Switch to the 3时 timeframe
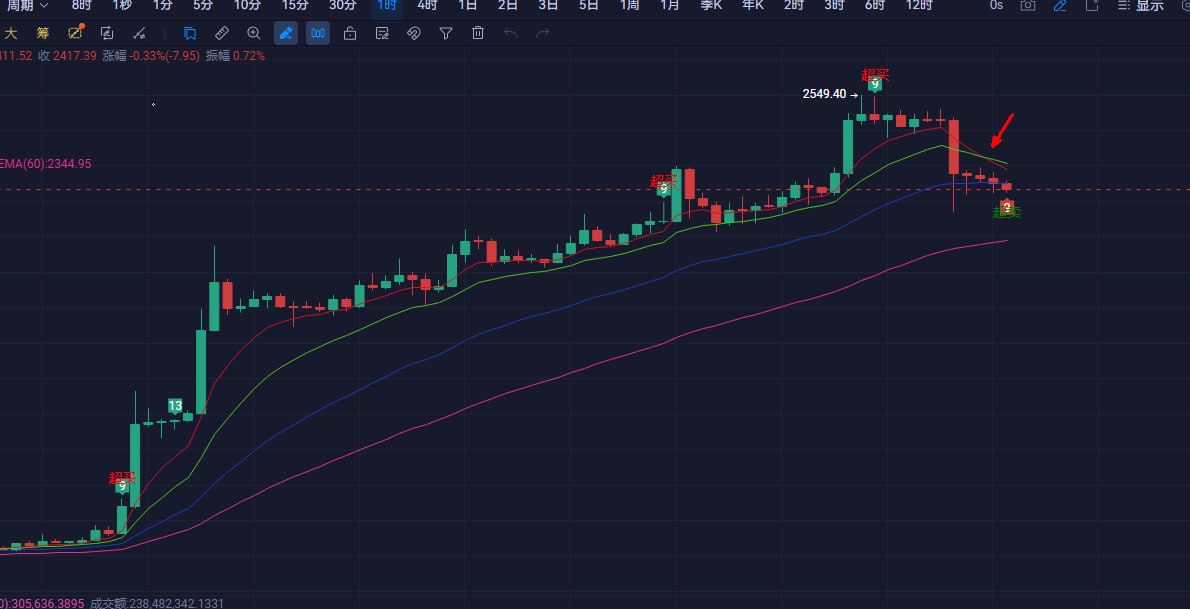The width and height of the screenshot is (1190, 609). click(834, 5)
